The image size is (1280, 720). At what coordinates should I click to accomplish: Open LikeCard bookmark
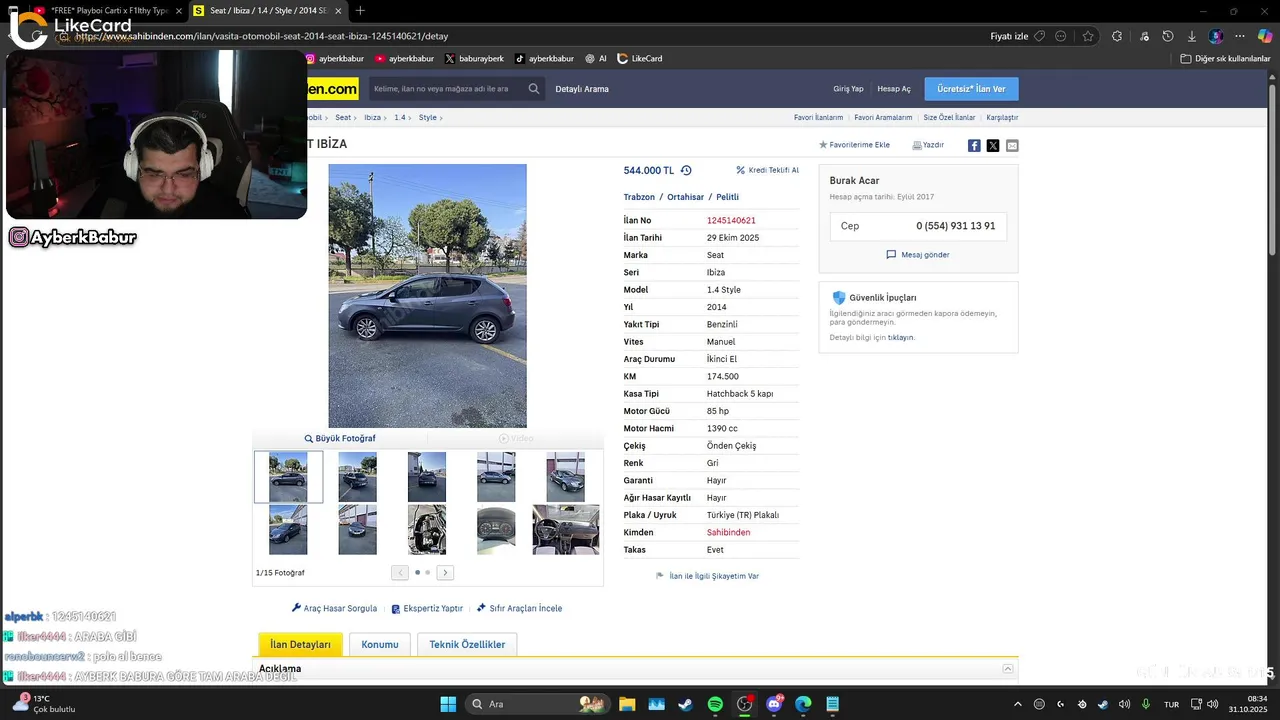tap(640, 59)
